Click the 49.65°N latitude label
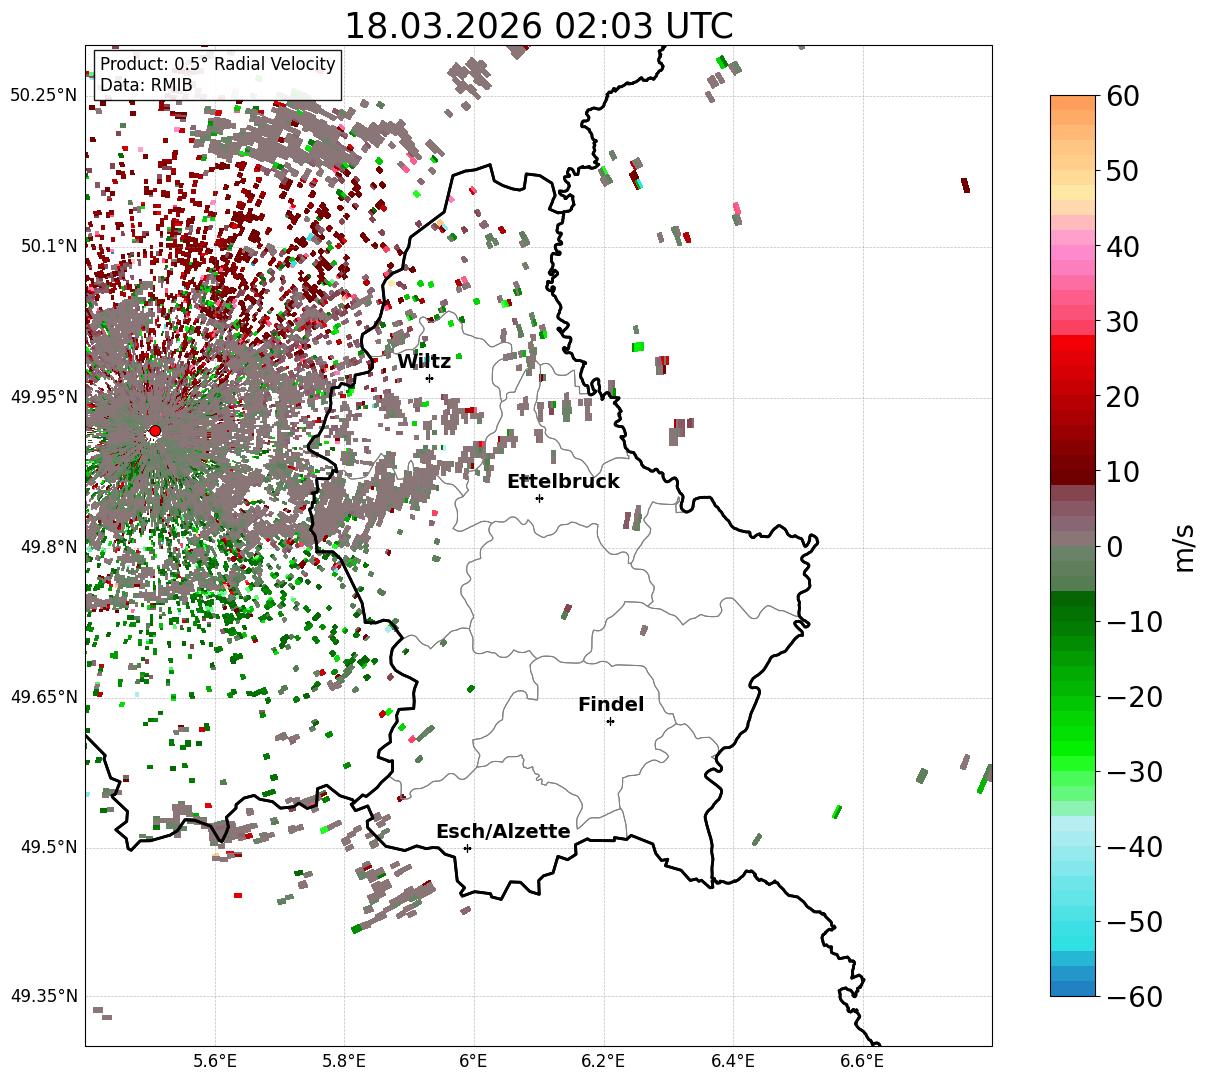This screenshot has height=1081, width=1207. [x=43, y=697]
